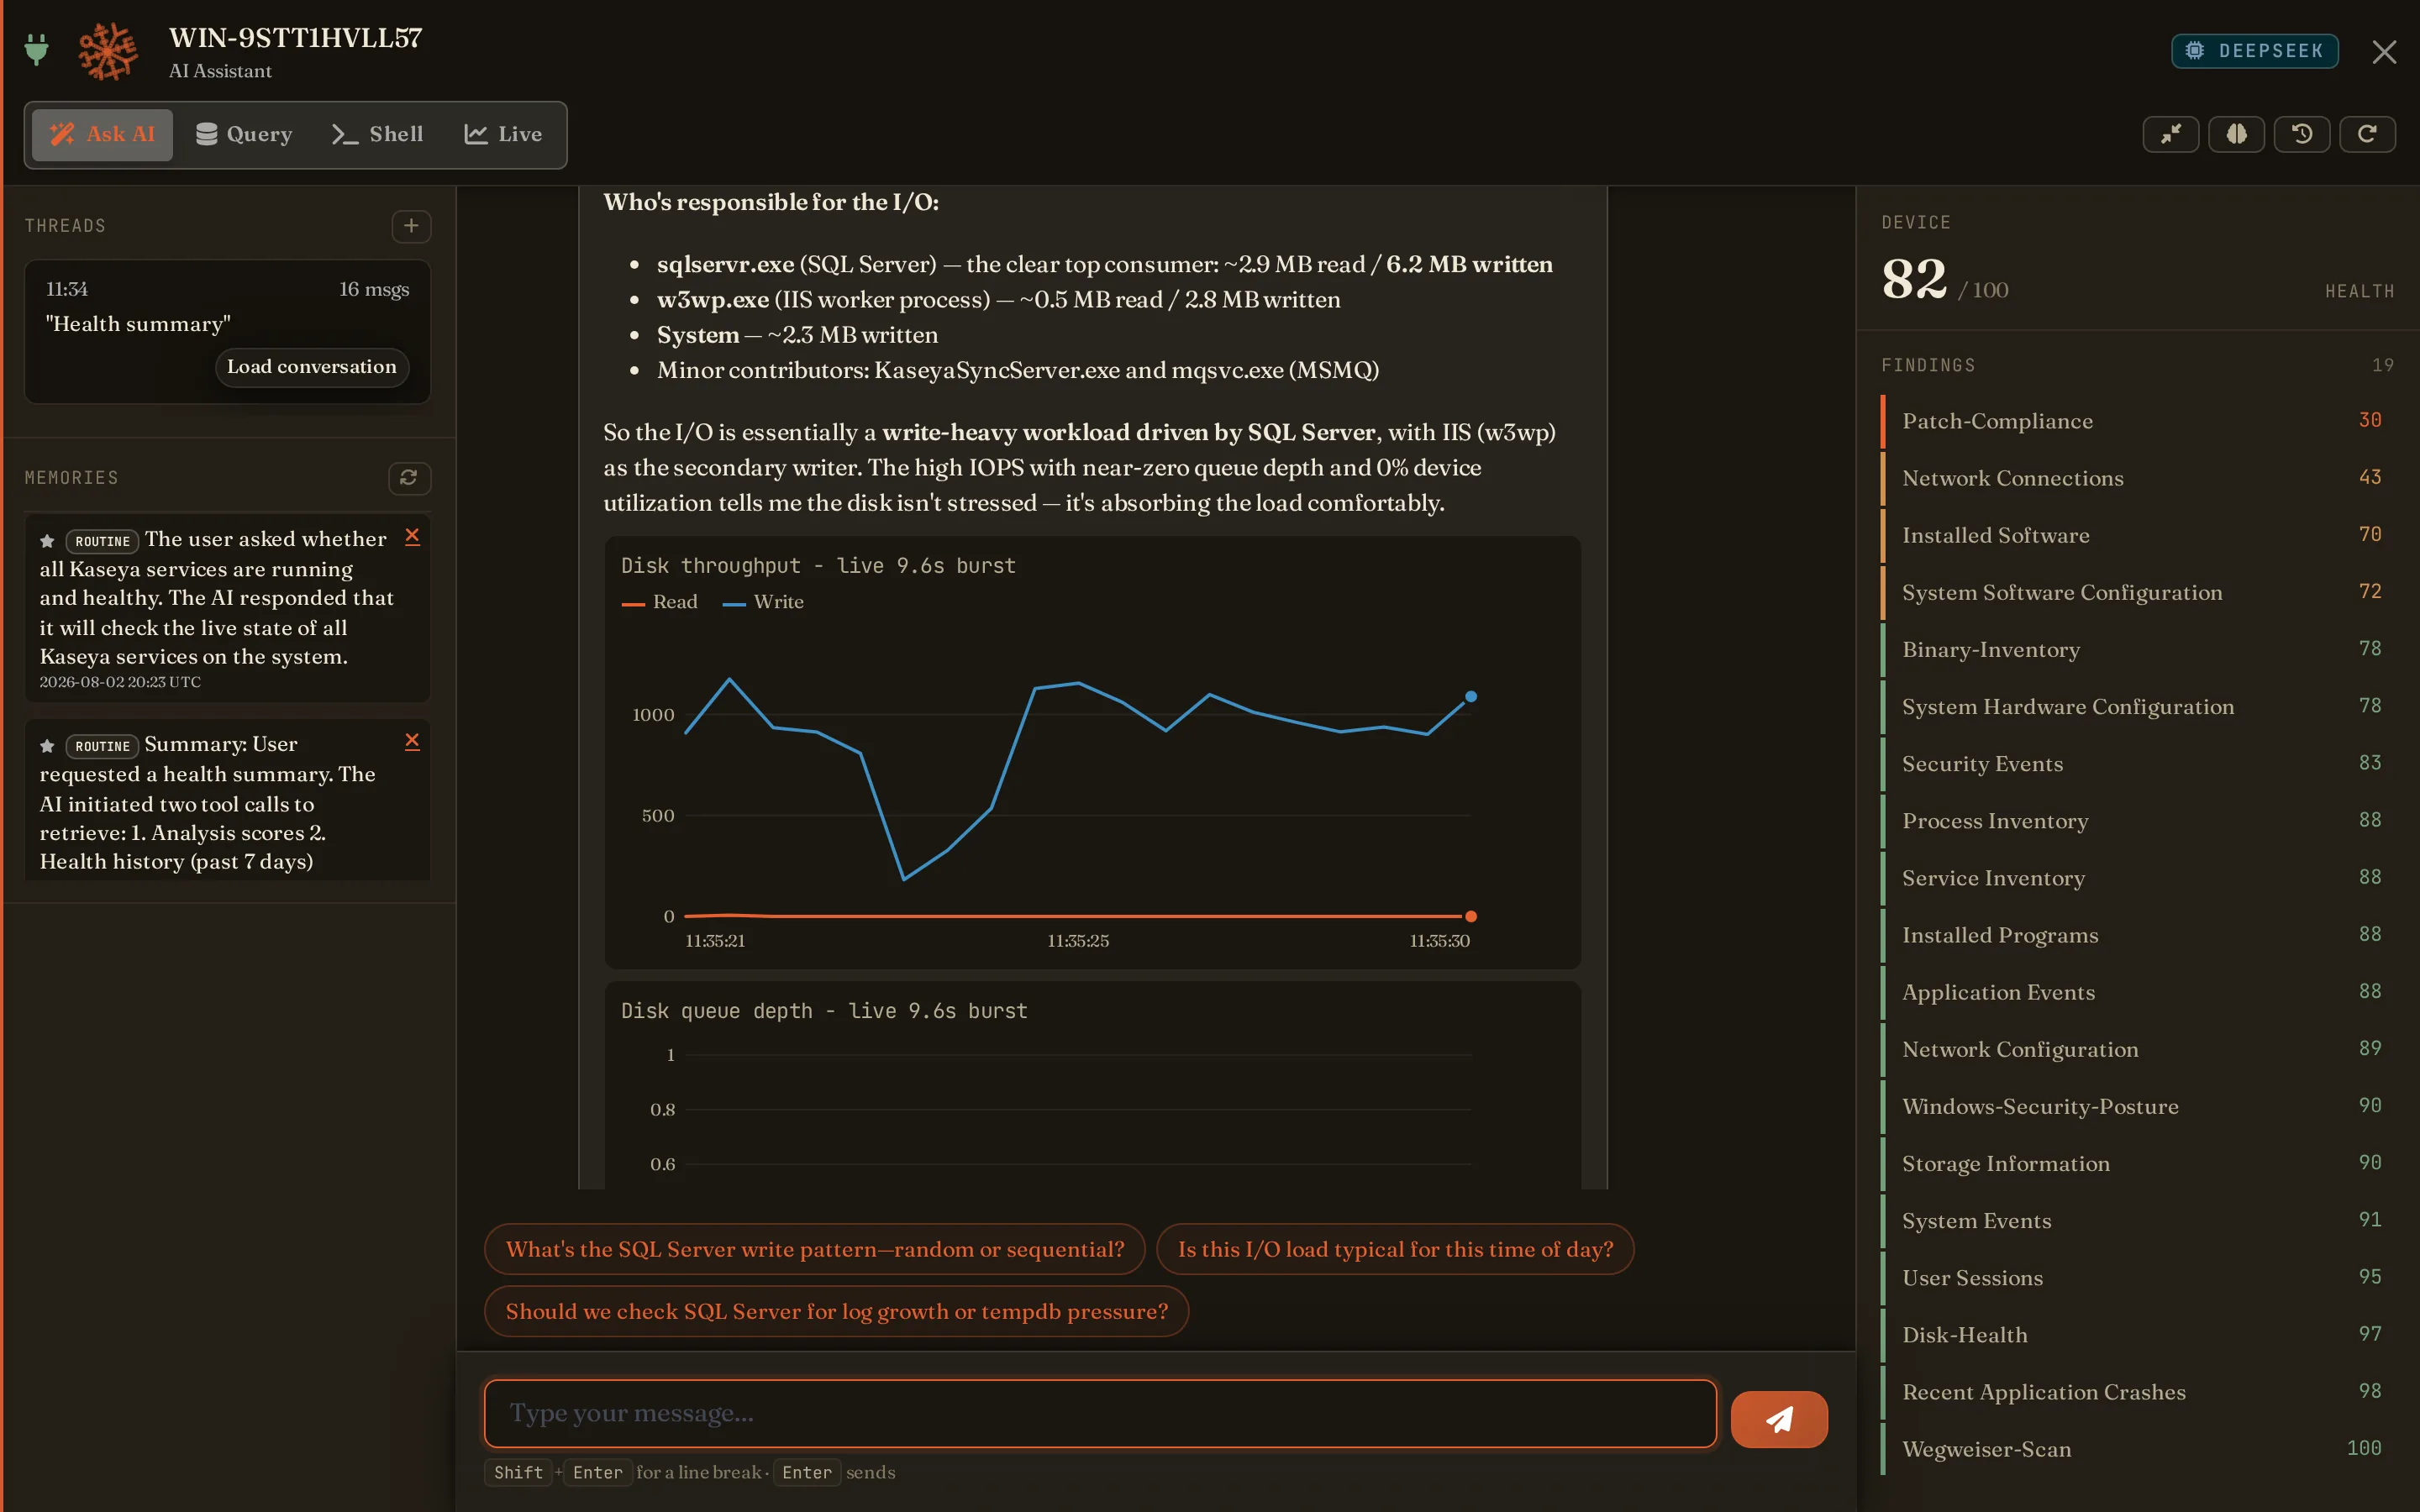Click the ROUTINE tag on summary memory
The width and height of the screenshot is (2420, 1512).
pyautogui.click(x=102, y=746)
